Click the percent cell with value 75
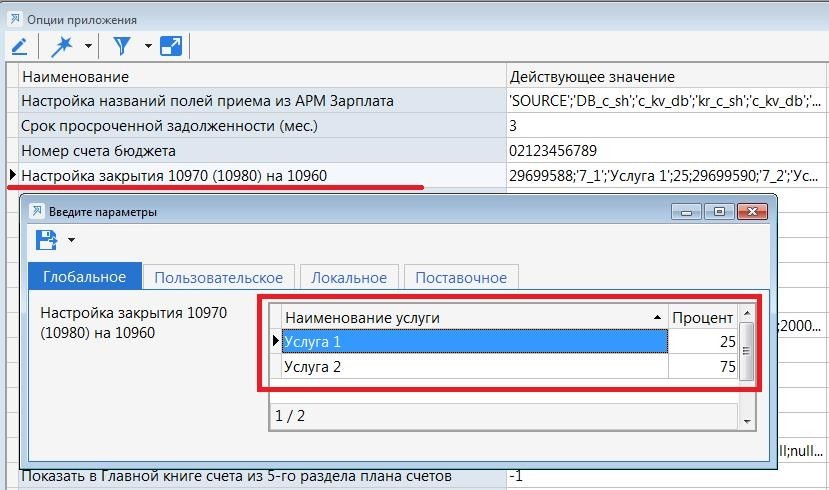829x490 pixels. pyautogui.click(x=703, y=366)
